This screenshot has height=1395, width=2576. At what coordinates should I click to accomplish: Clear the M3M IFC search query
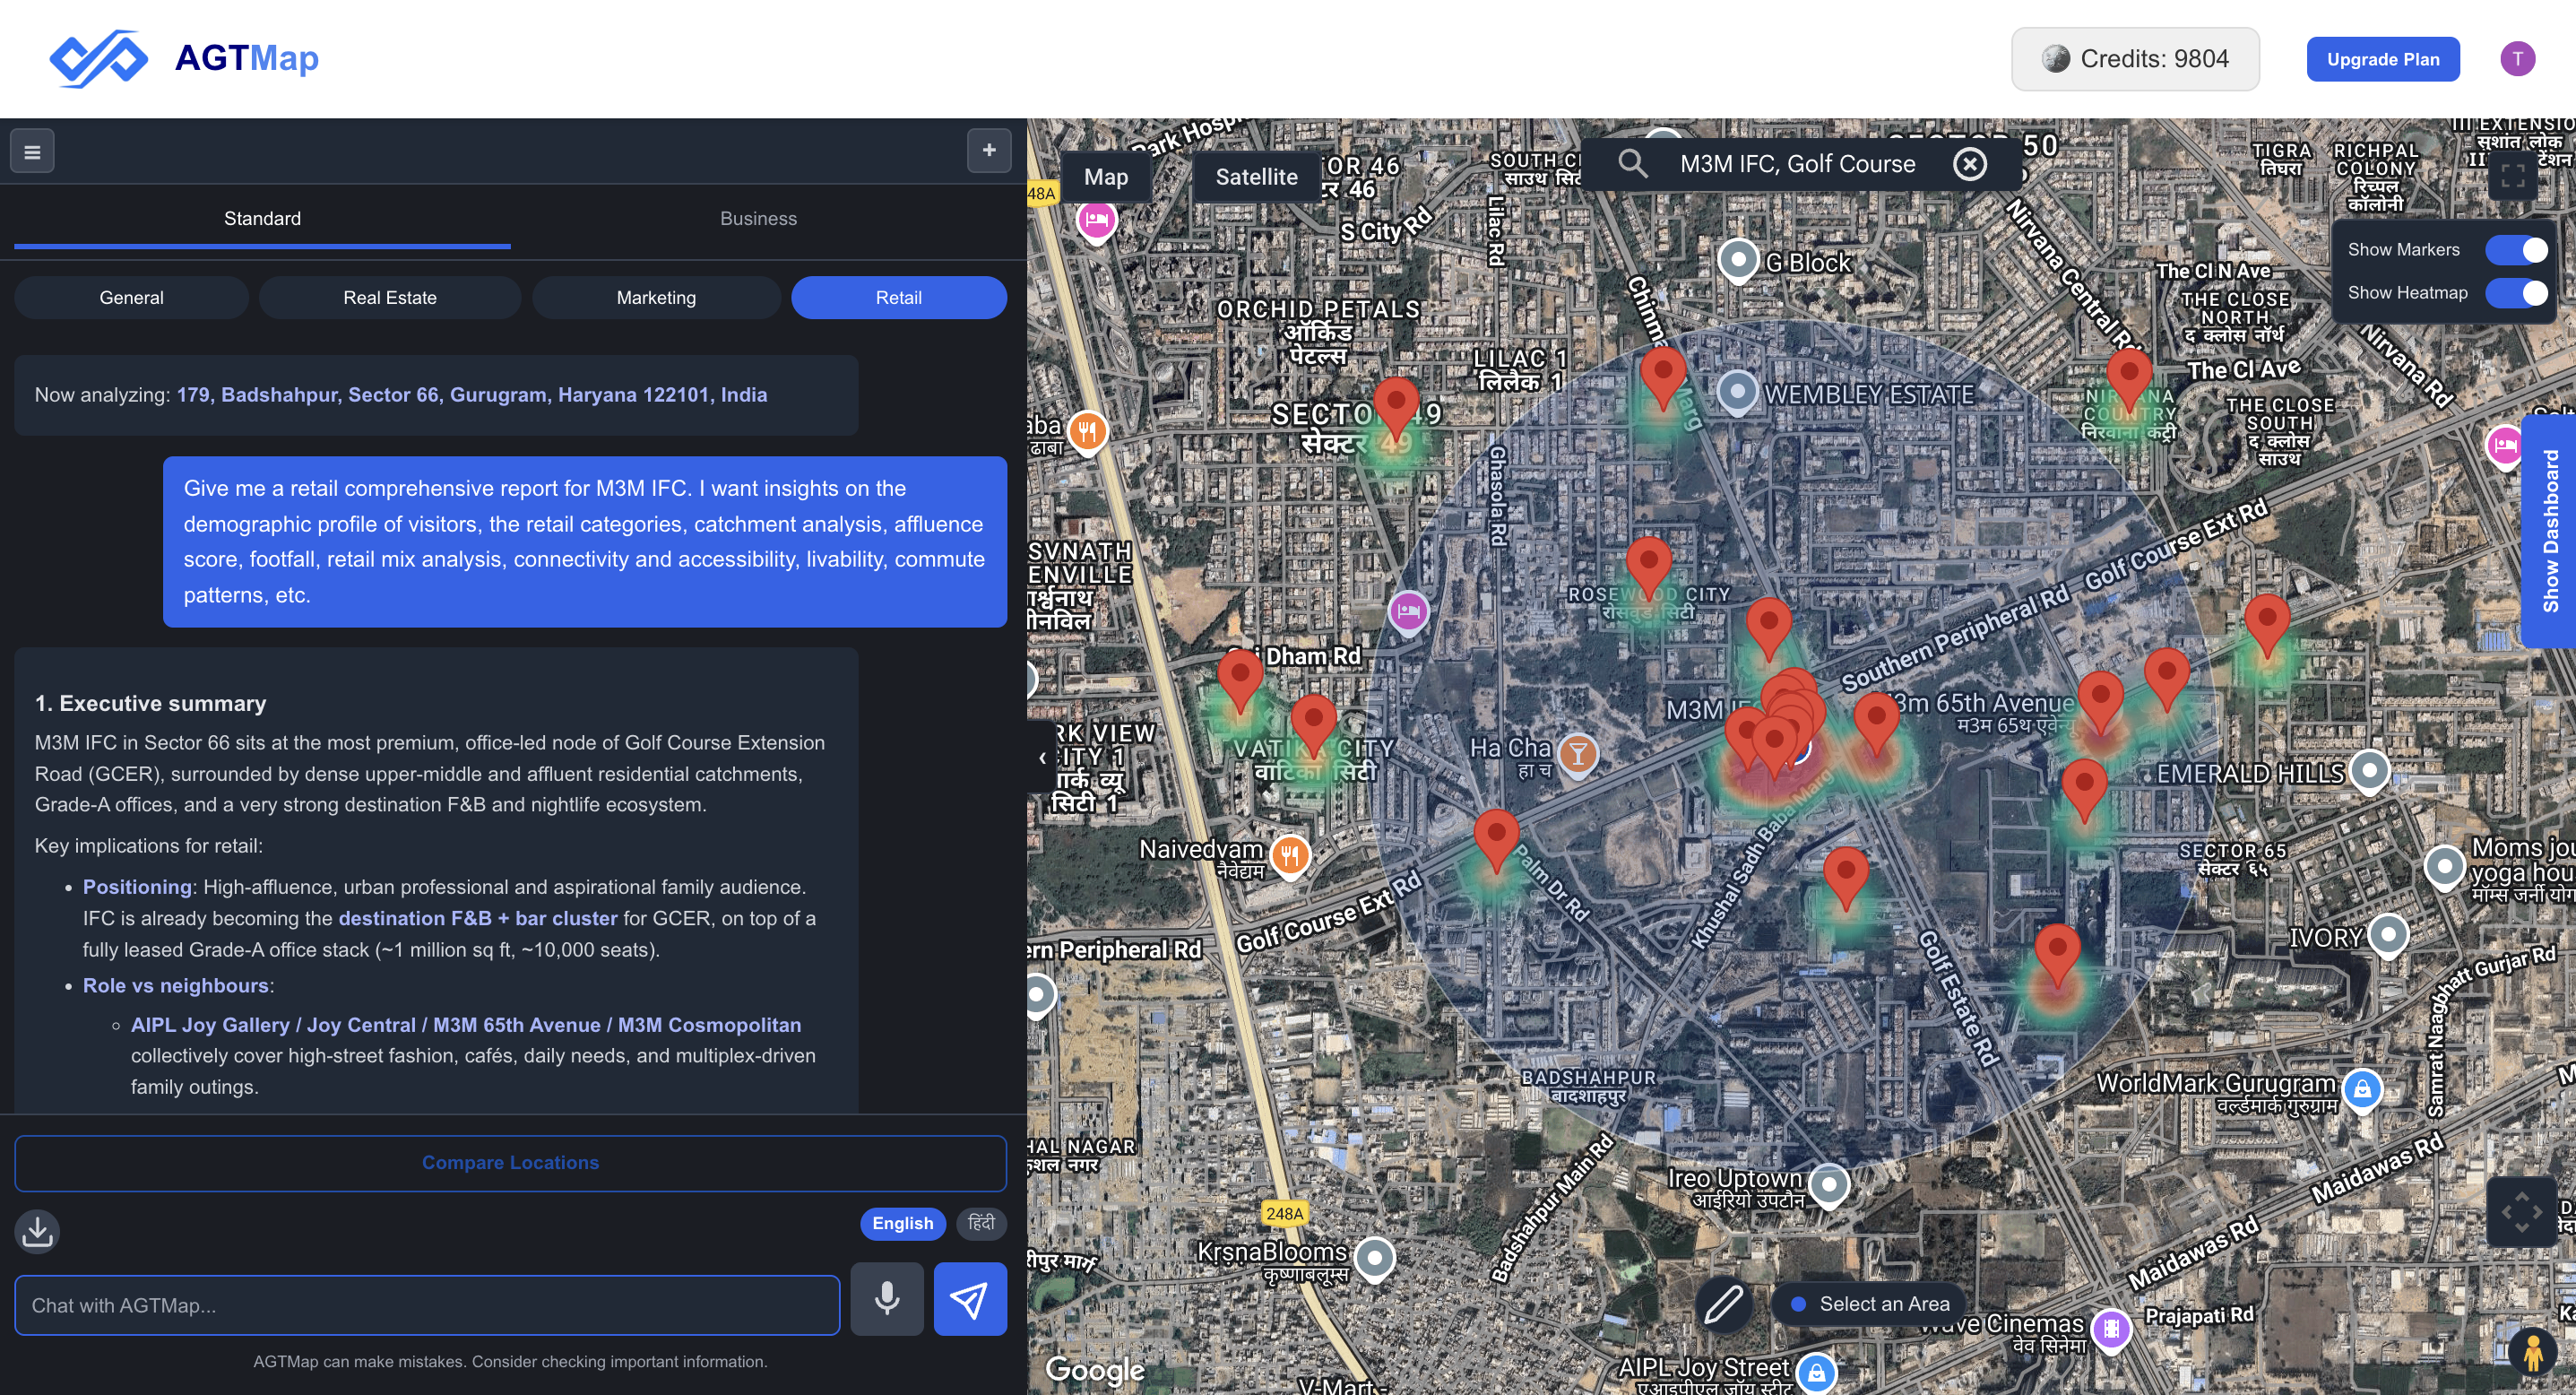[x=1969, y=164]
